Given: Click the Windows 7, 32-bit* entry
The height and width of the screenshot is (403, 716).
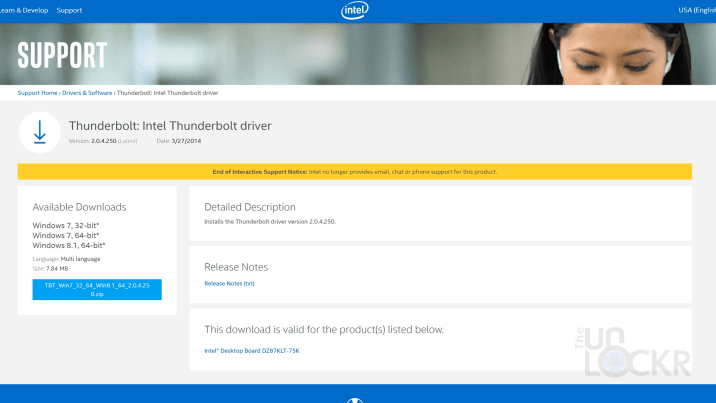Looking at the screenshot, I should coord(66,225).
